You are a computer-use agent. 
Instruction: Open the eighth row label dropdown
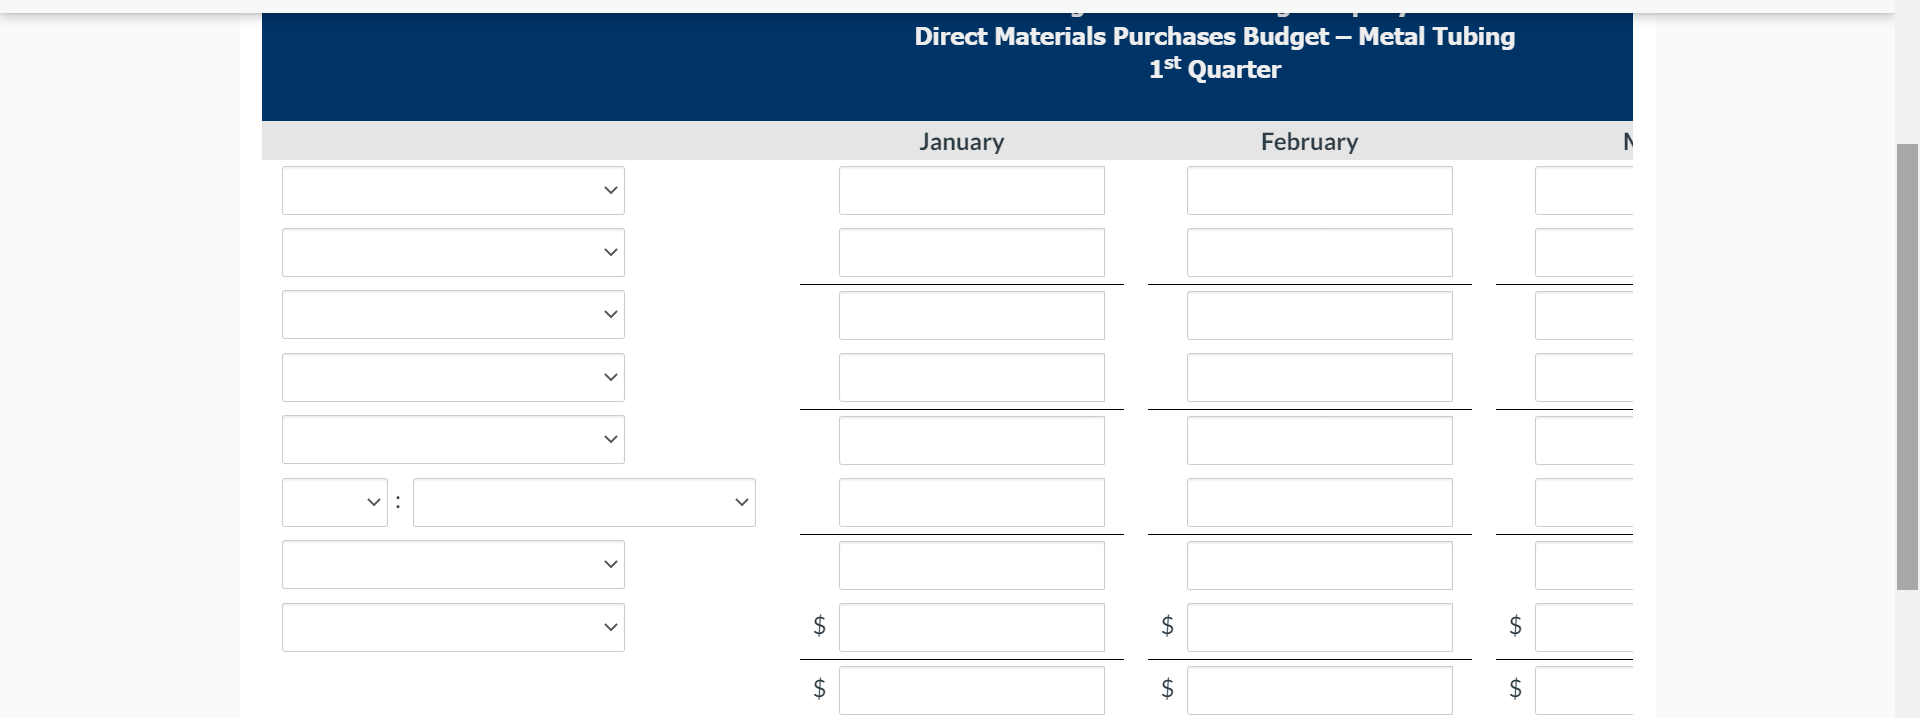point(453,627)
